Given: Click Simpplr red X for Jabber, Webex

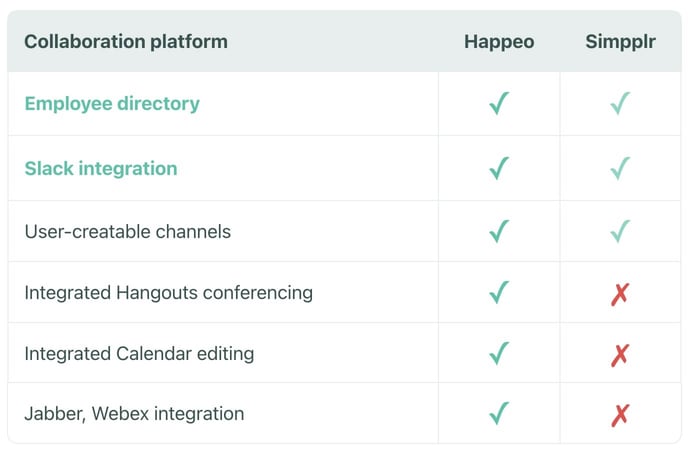Looking at the screenshot, I should click(620, 414).
